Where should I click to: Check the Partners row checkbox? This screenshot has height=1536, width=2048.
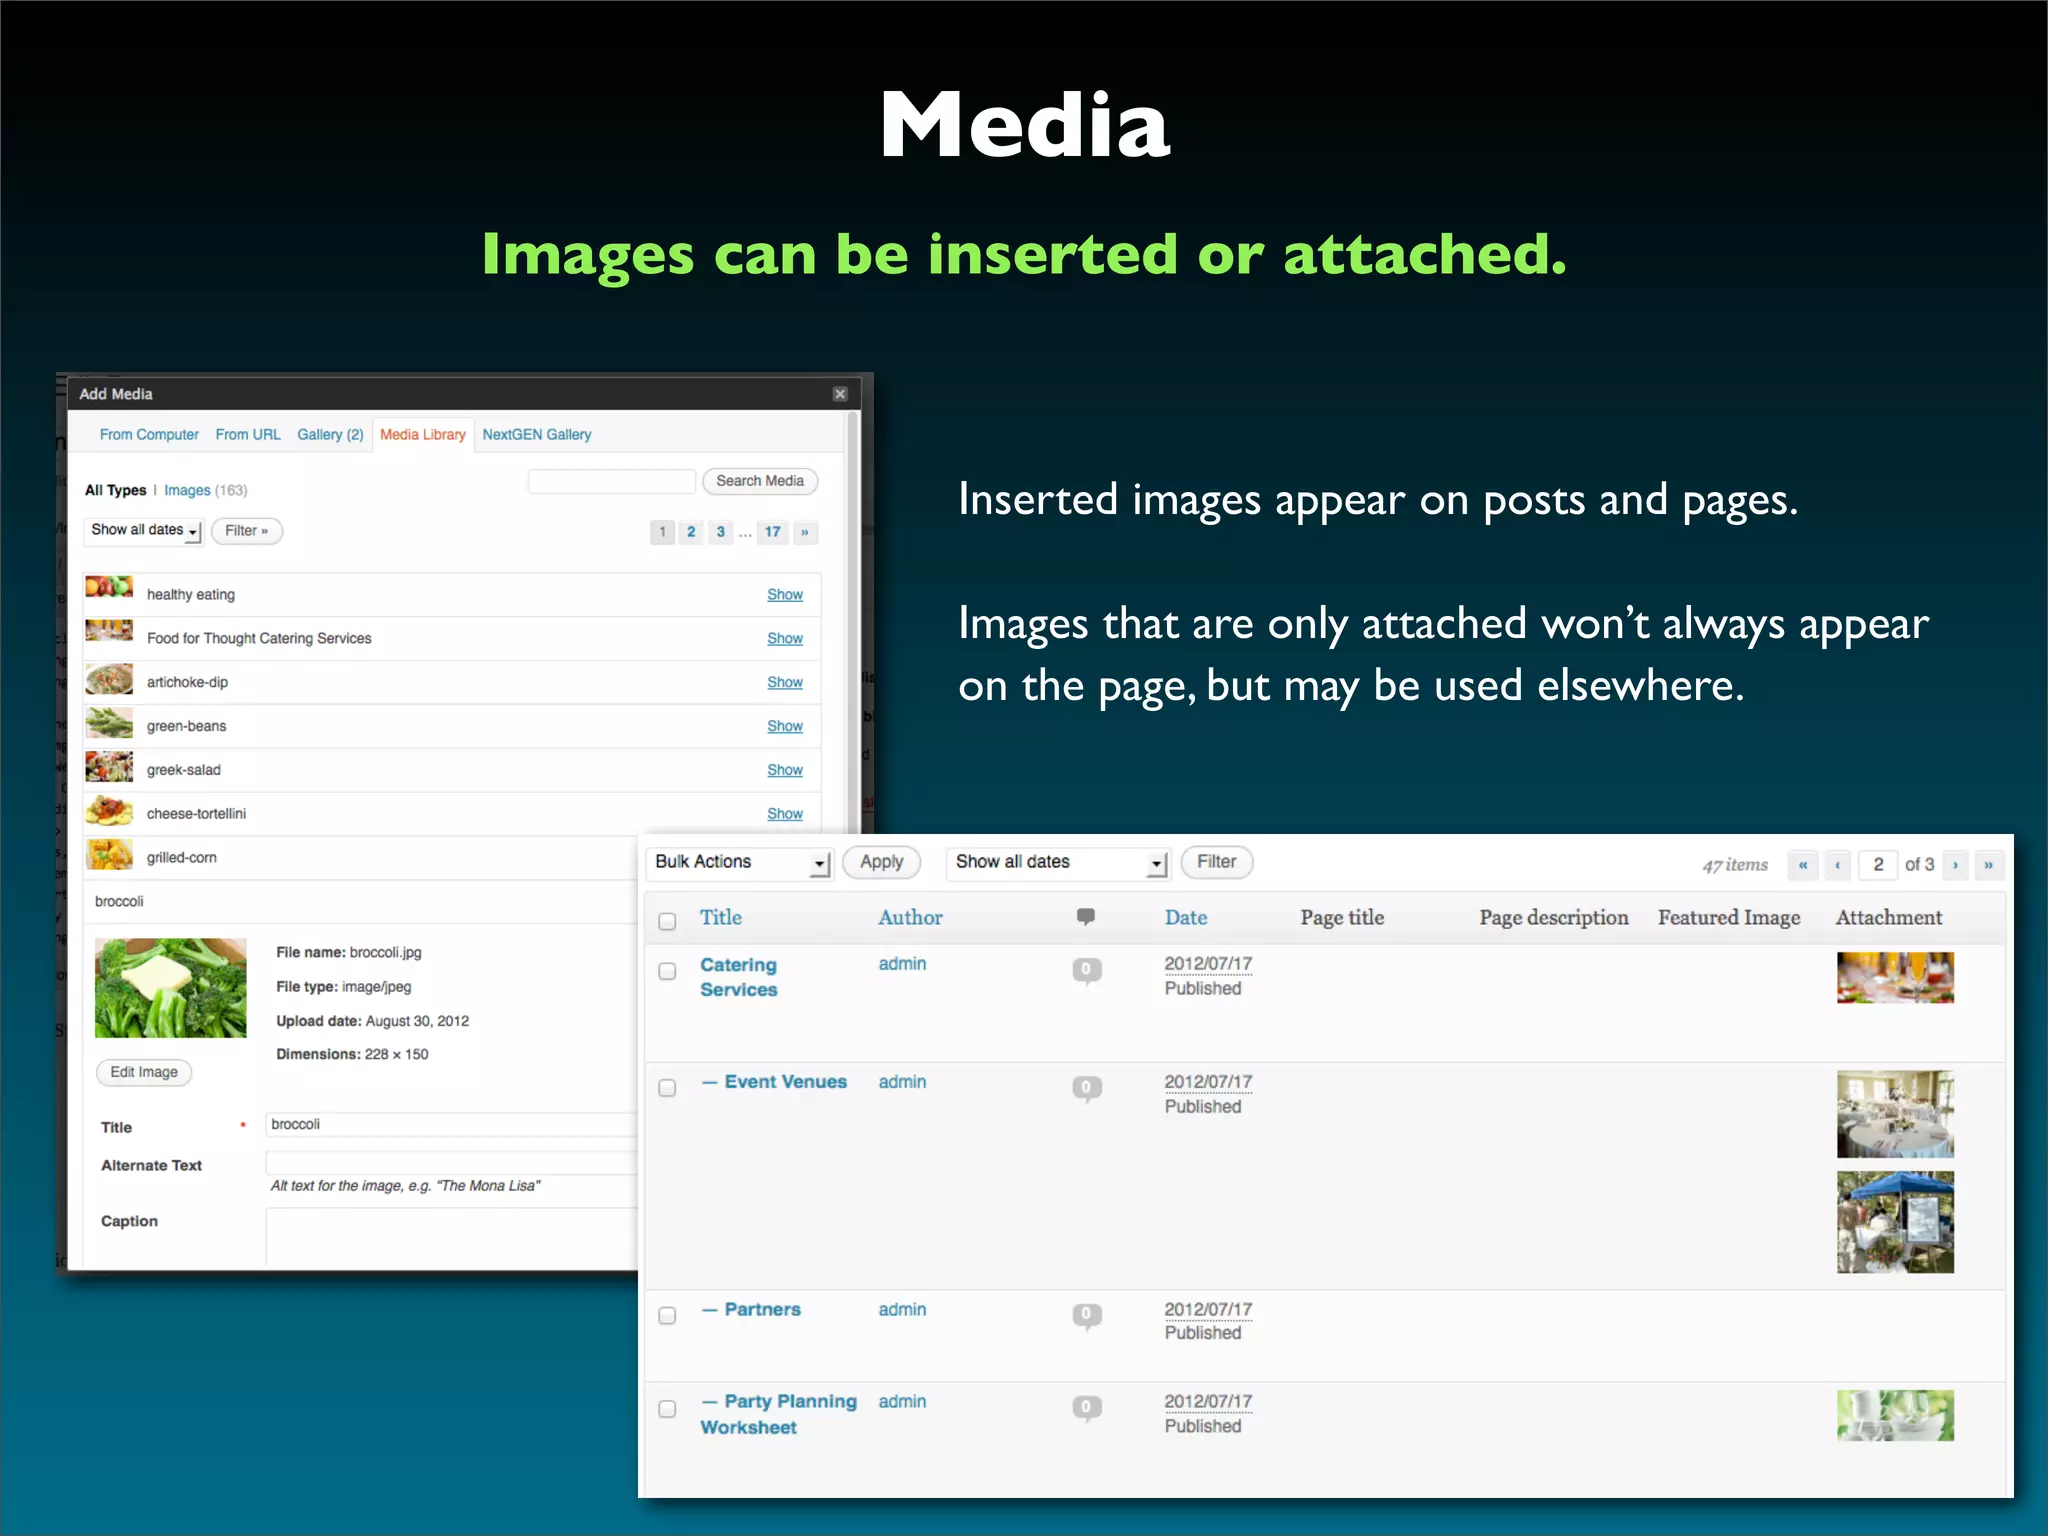(x=667, y=1316)
